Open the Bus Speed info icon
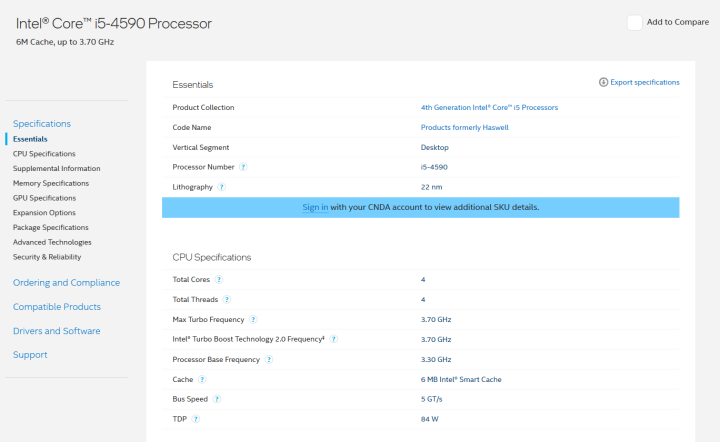 coord(217,399)
